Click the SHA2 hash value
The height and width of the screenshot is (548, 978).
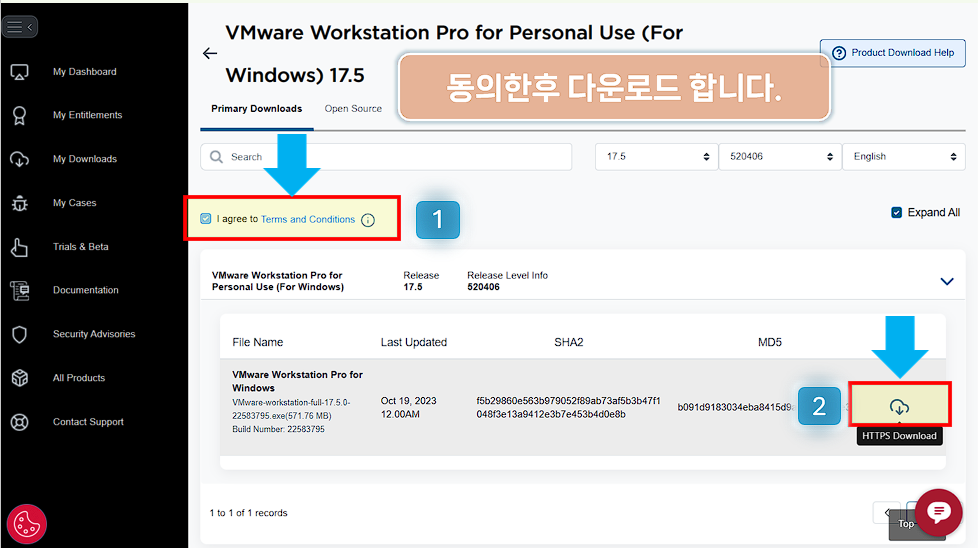568,408
